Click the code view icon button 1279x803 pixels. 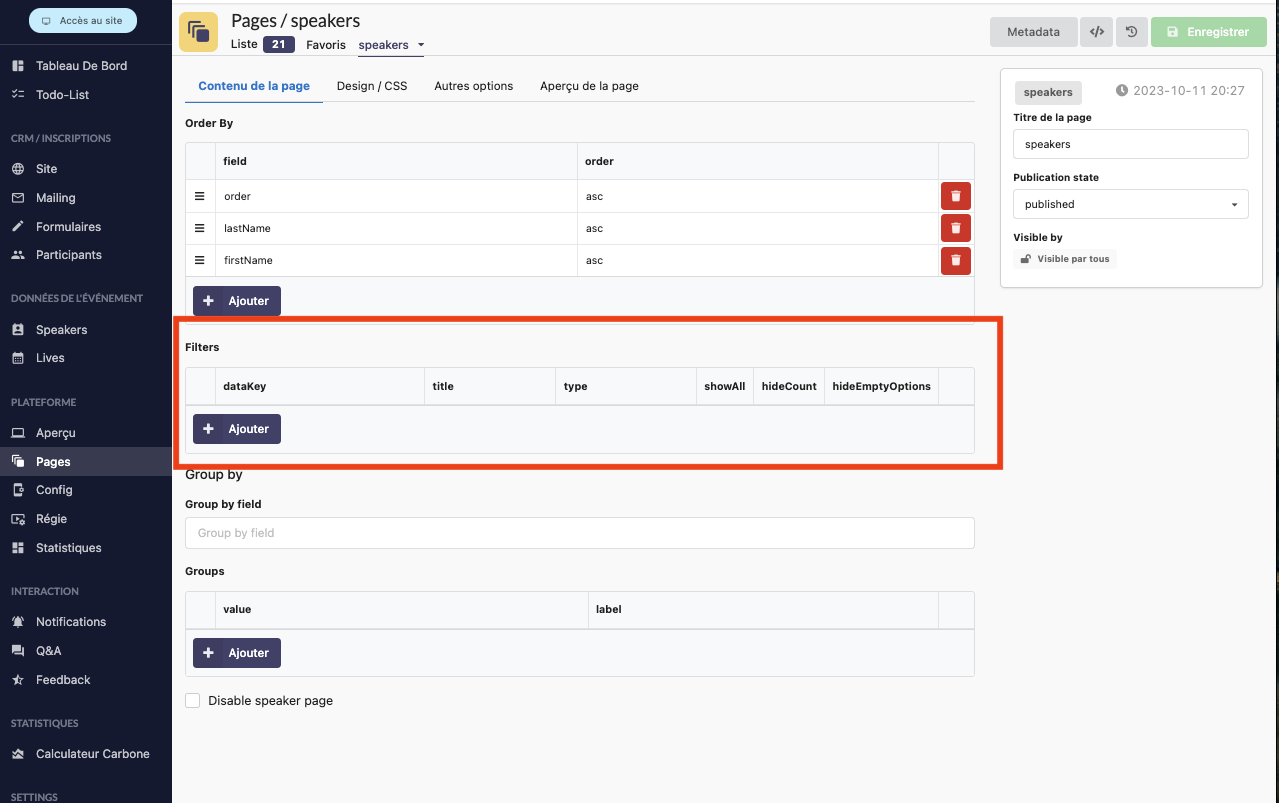(1097, 32)
